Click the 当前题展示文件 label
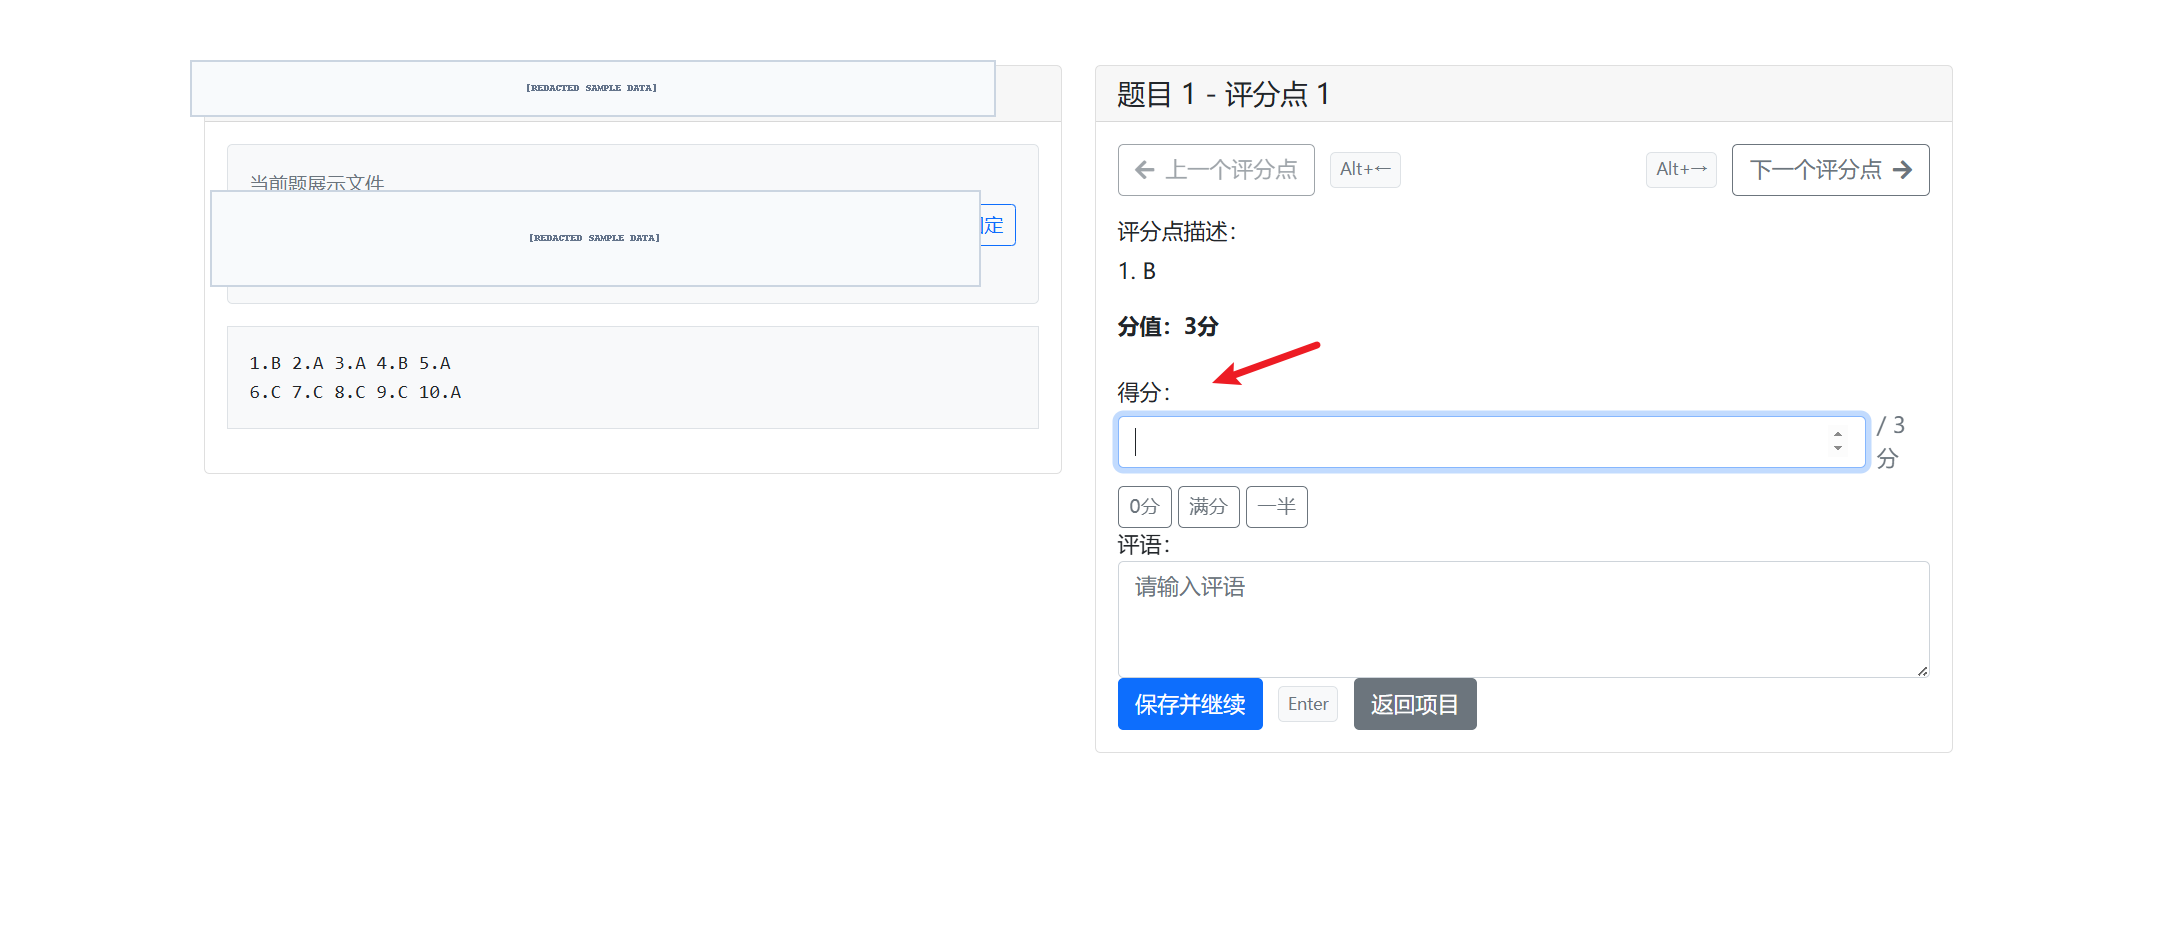 pos(316,182)
